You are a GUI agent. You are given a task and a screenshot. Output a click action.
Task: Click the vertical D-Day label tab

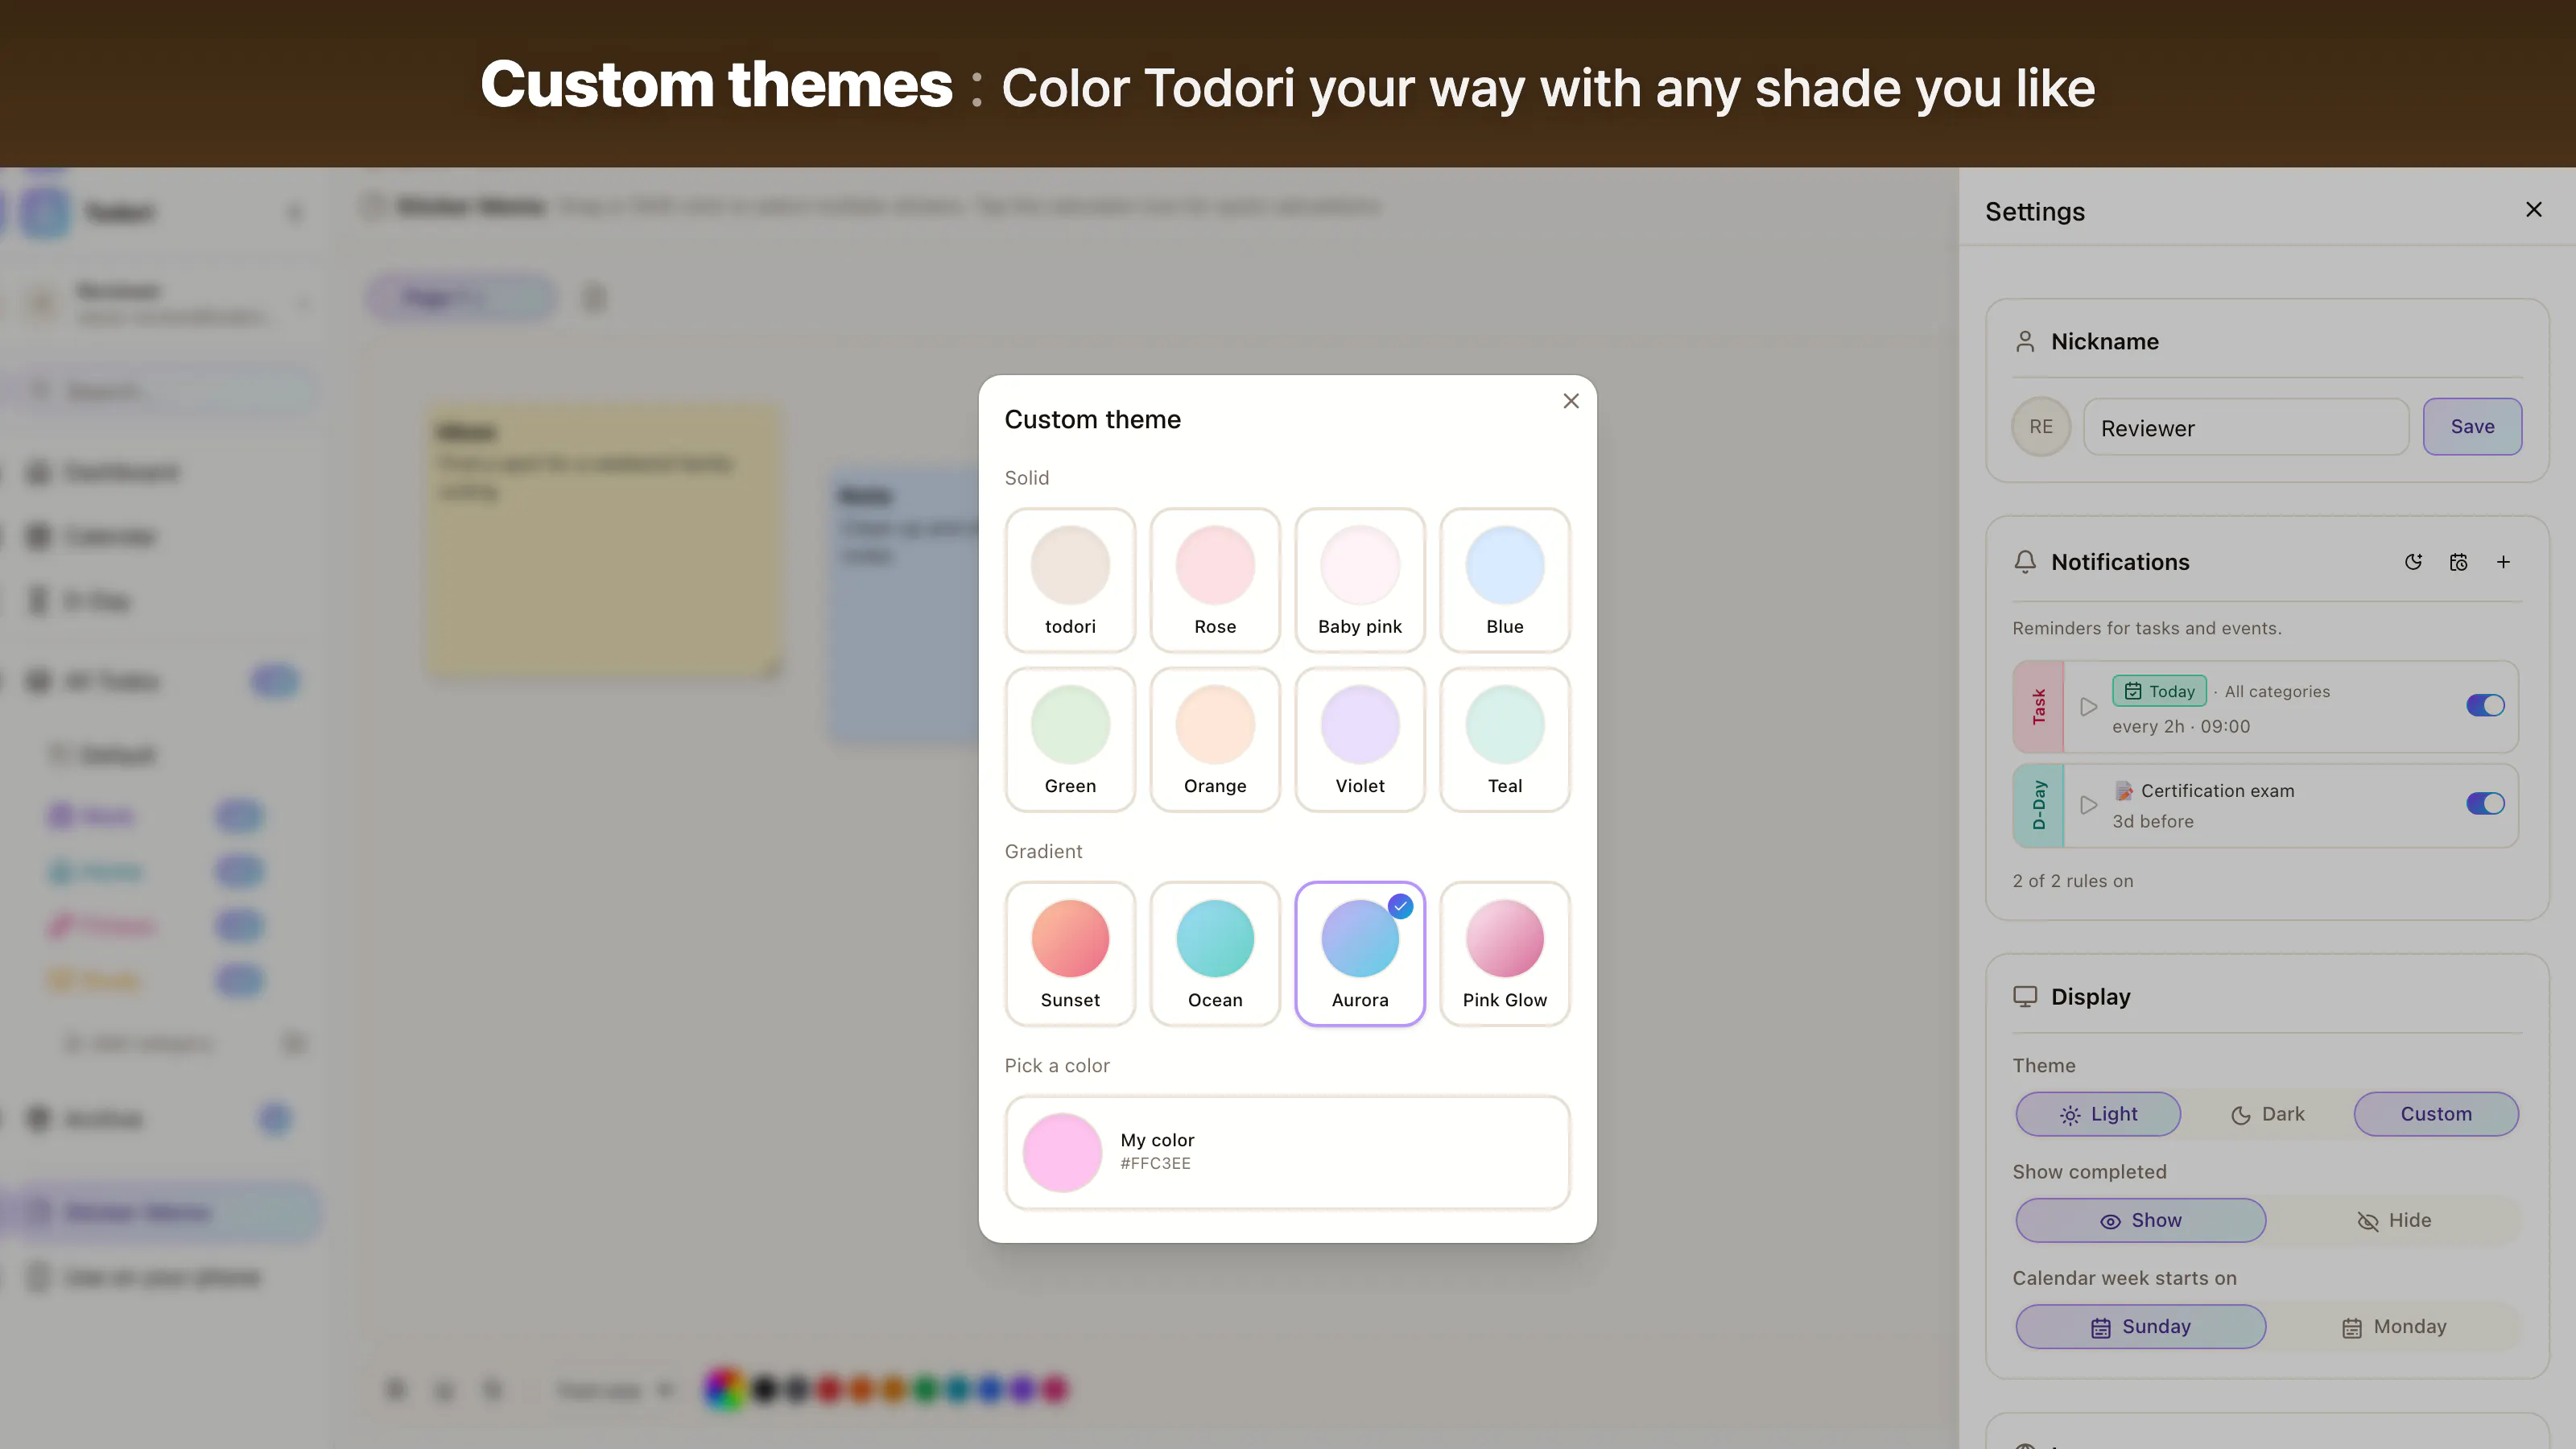tap(2038, 805)
